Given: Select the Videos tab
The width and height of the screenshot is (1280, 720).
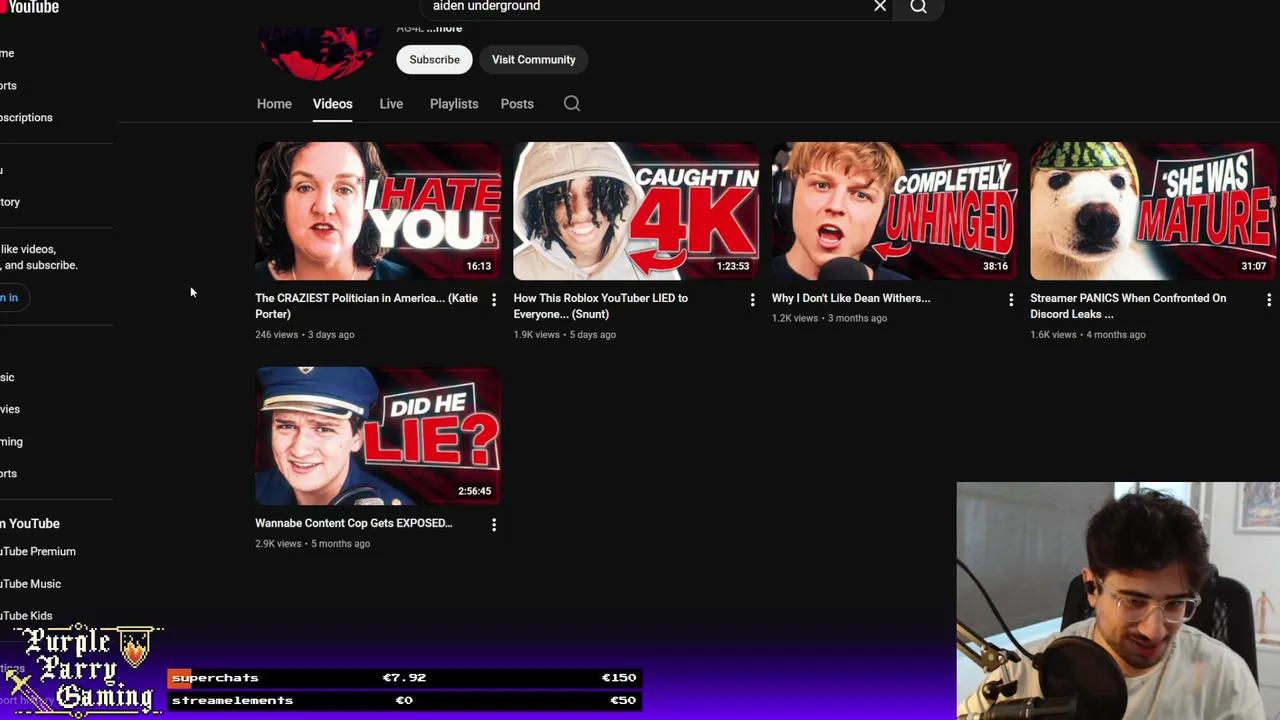Looking at the screenshot, I should (332, 104).
